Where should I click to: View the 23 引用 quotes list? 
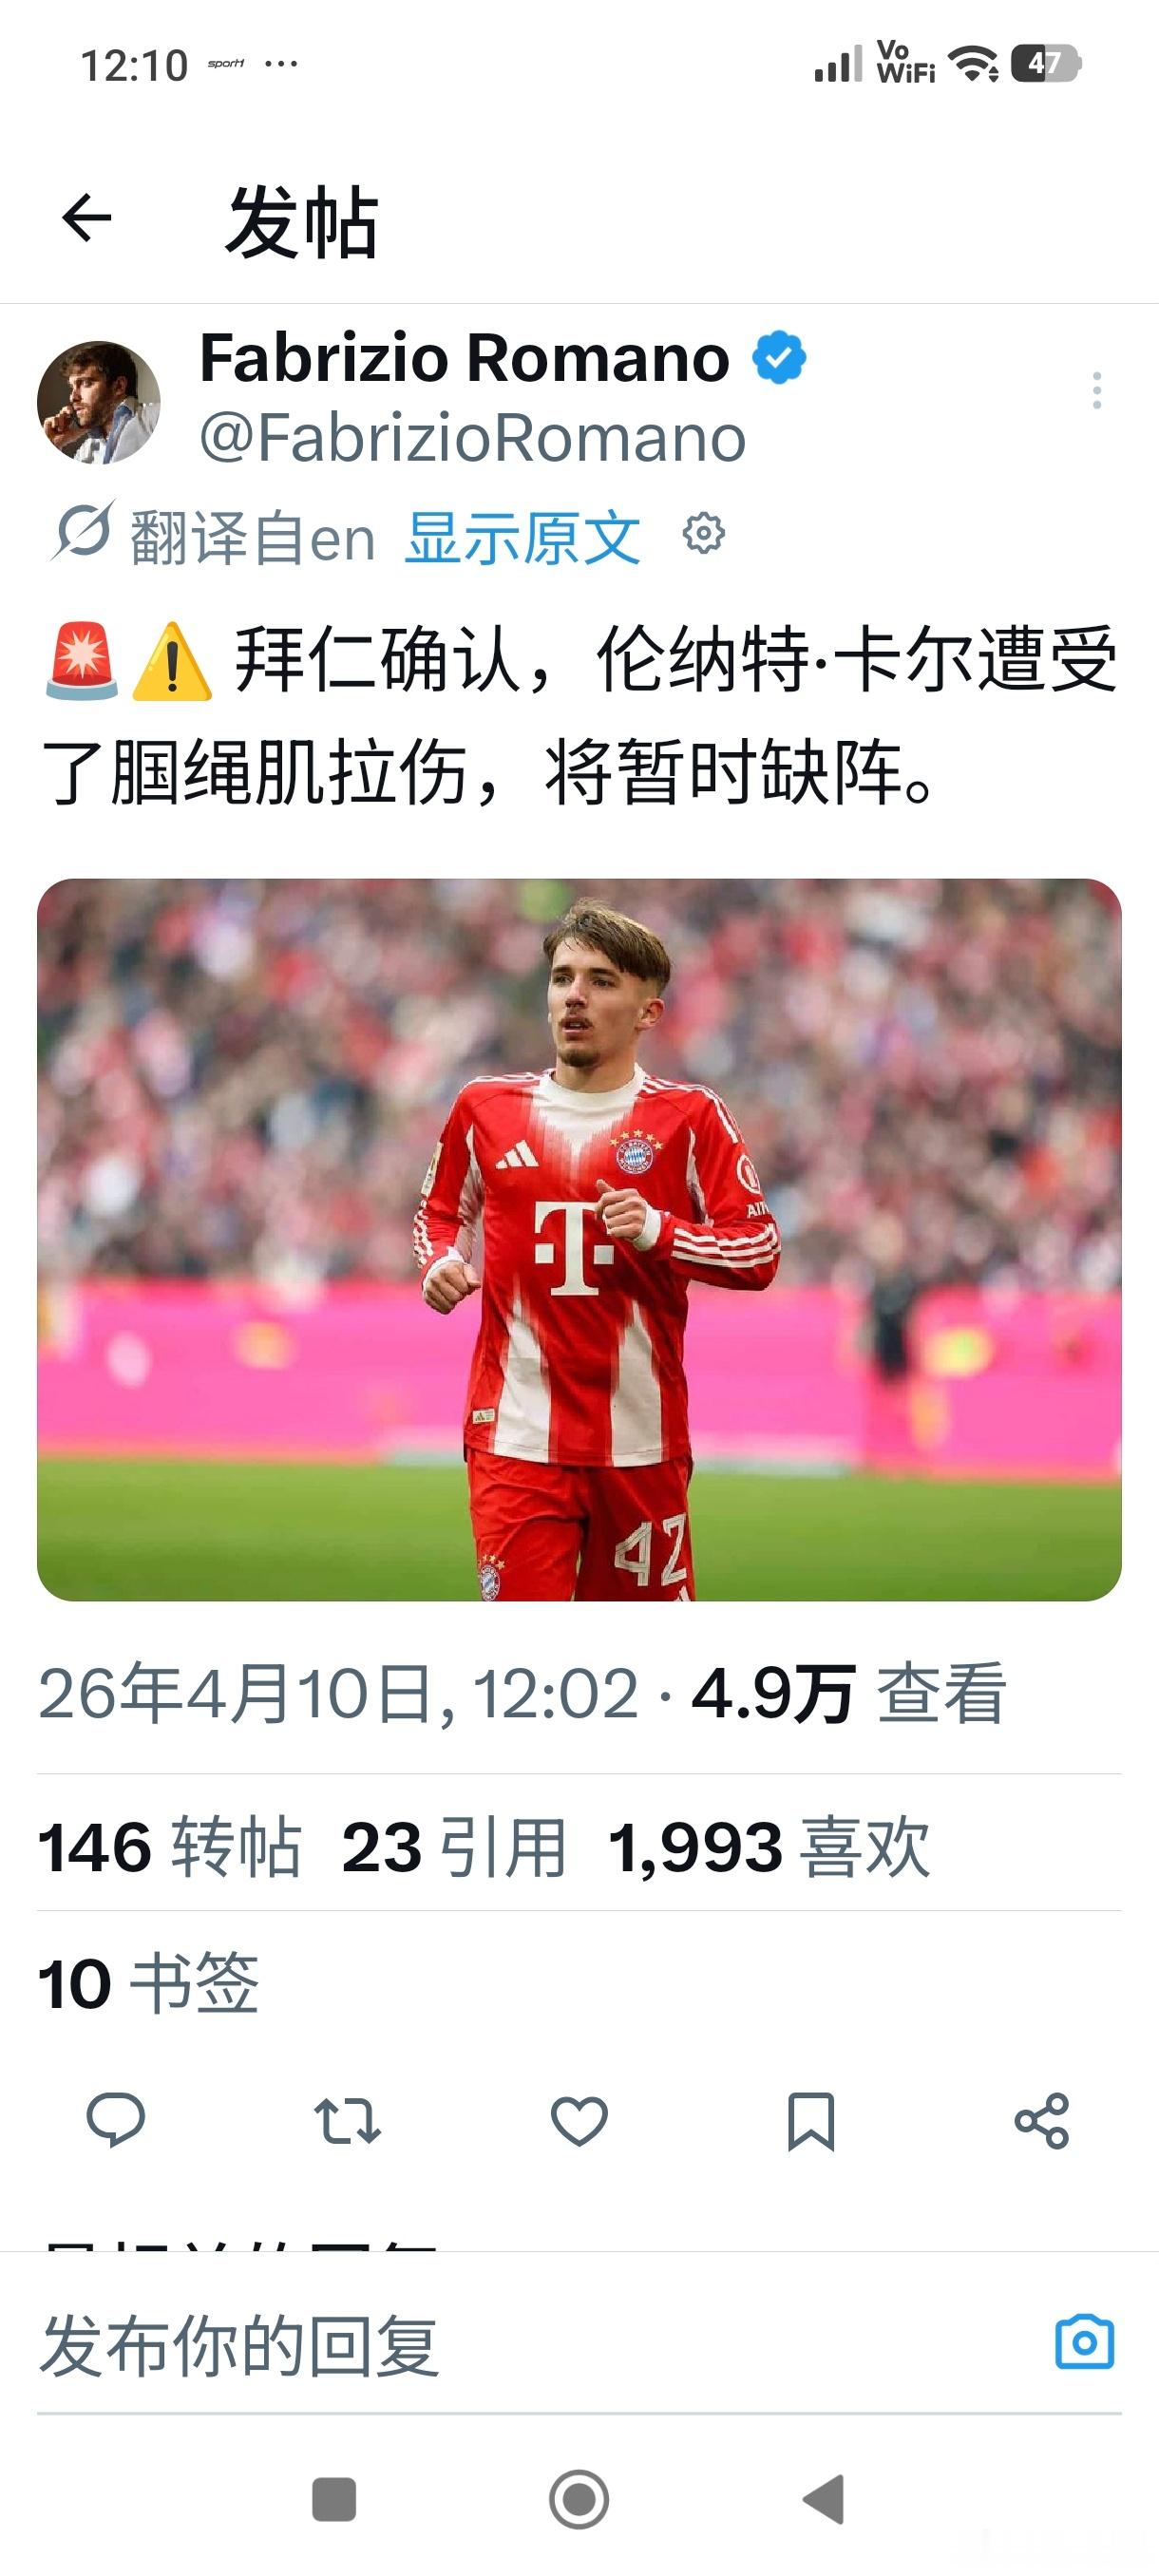coord(455,1846)
